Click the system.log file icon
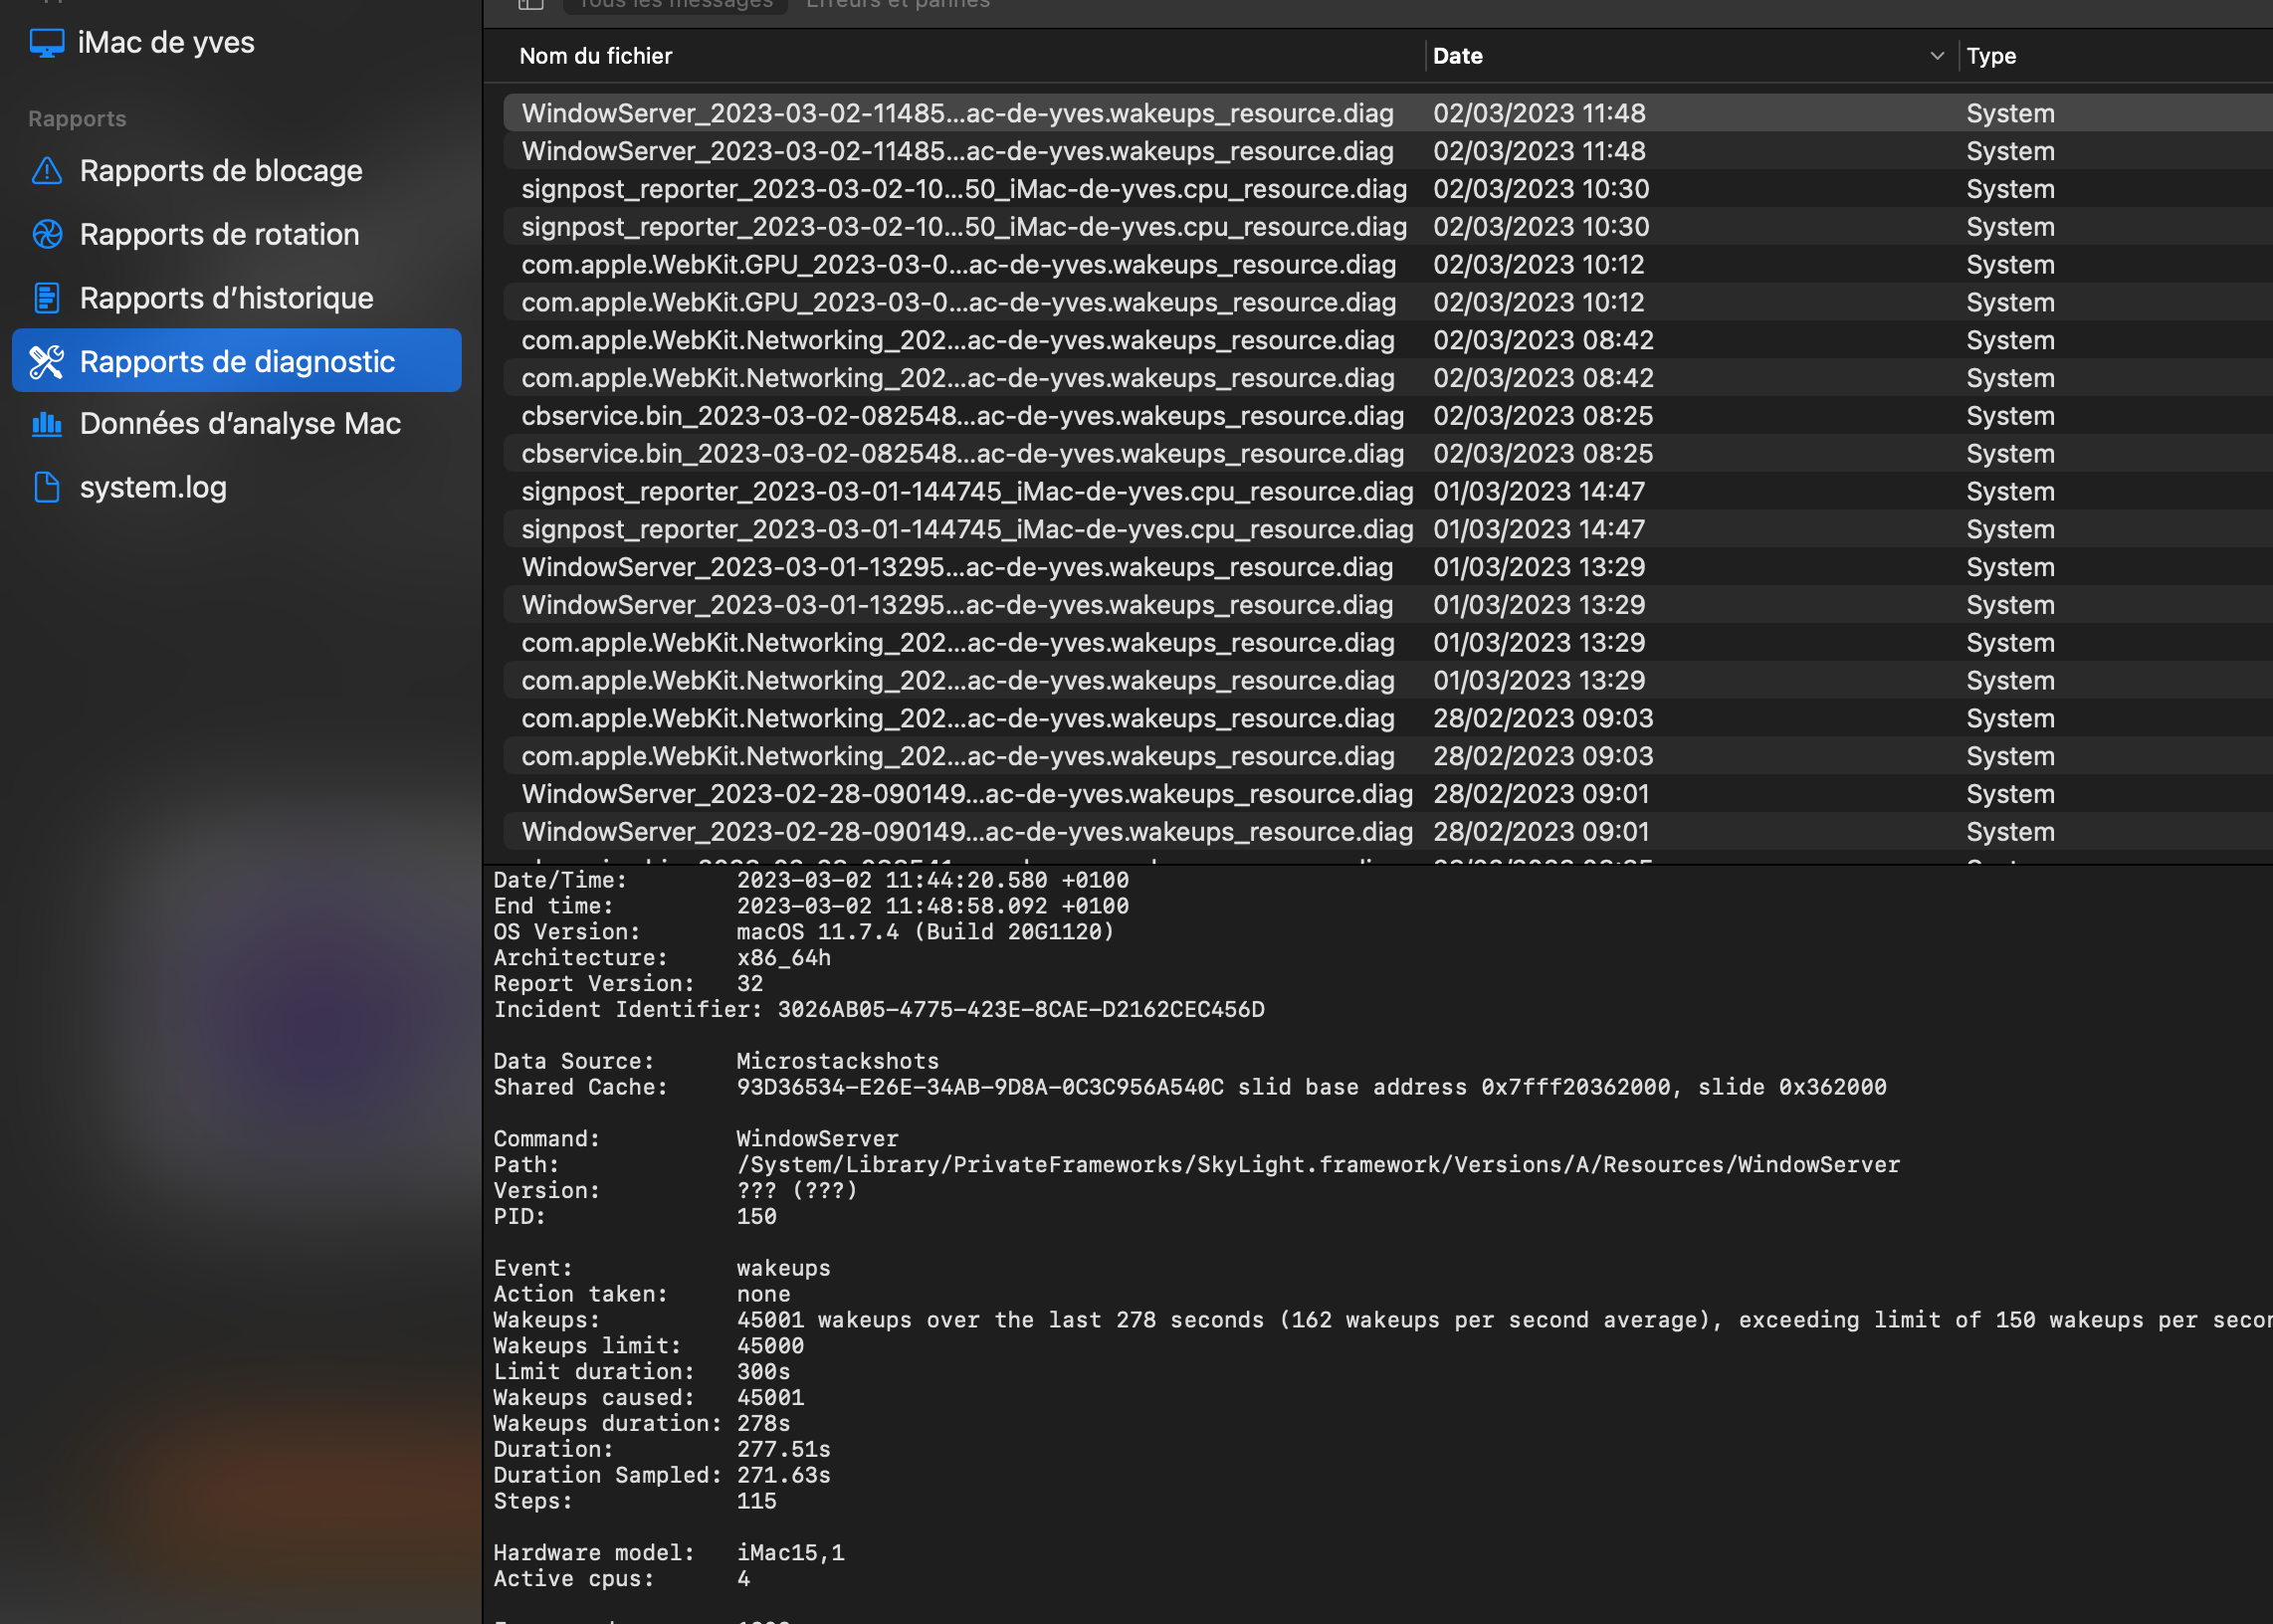 47,488
